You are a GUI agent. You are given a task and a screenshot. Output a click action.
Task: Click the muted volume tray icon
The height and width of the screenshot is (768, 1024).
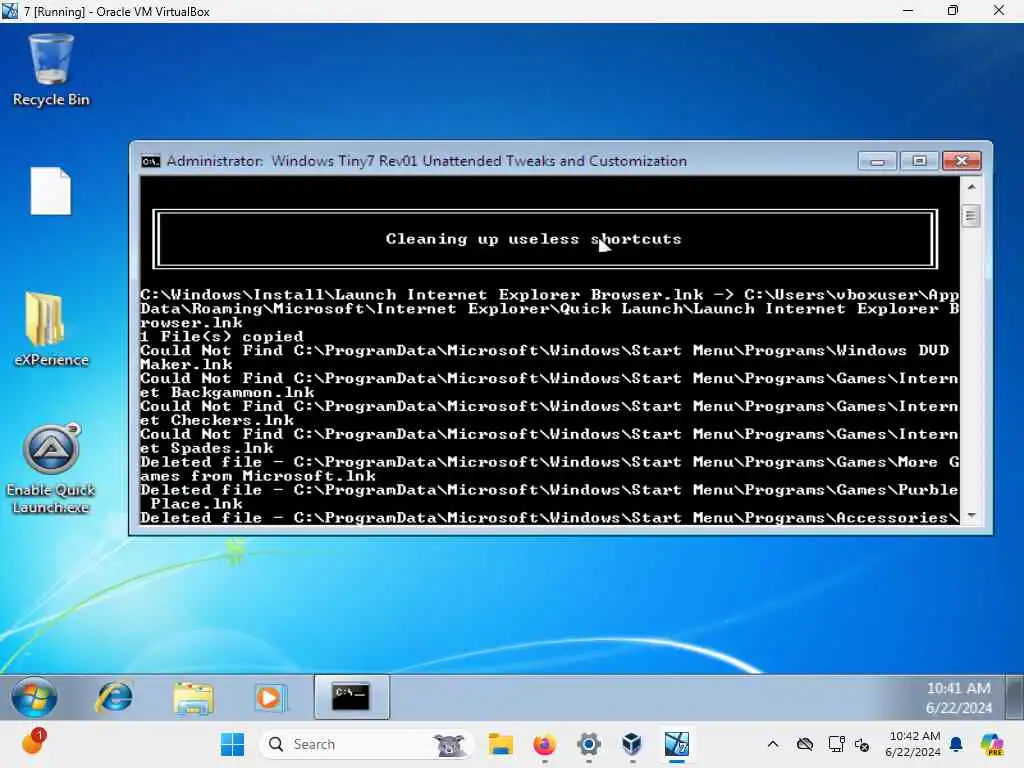(862, 744)
